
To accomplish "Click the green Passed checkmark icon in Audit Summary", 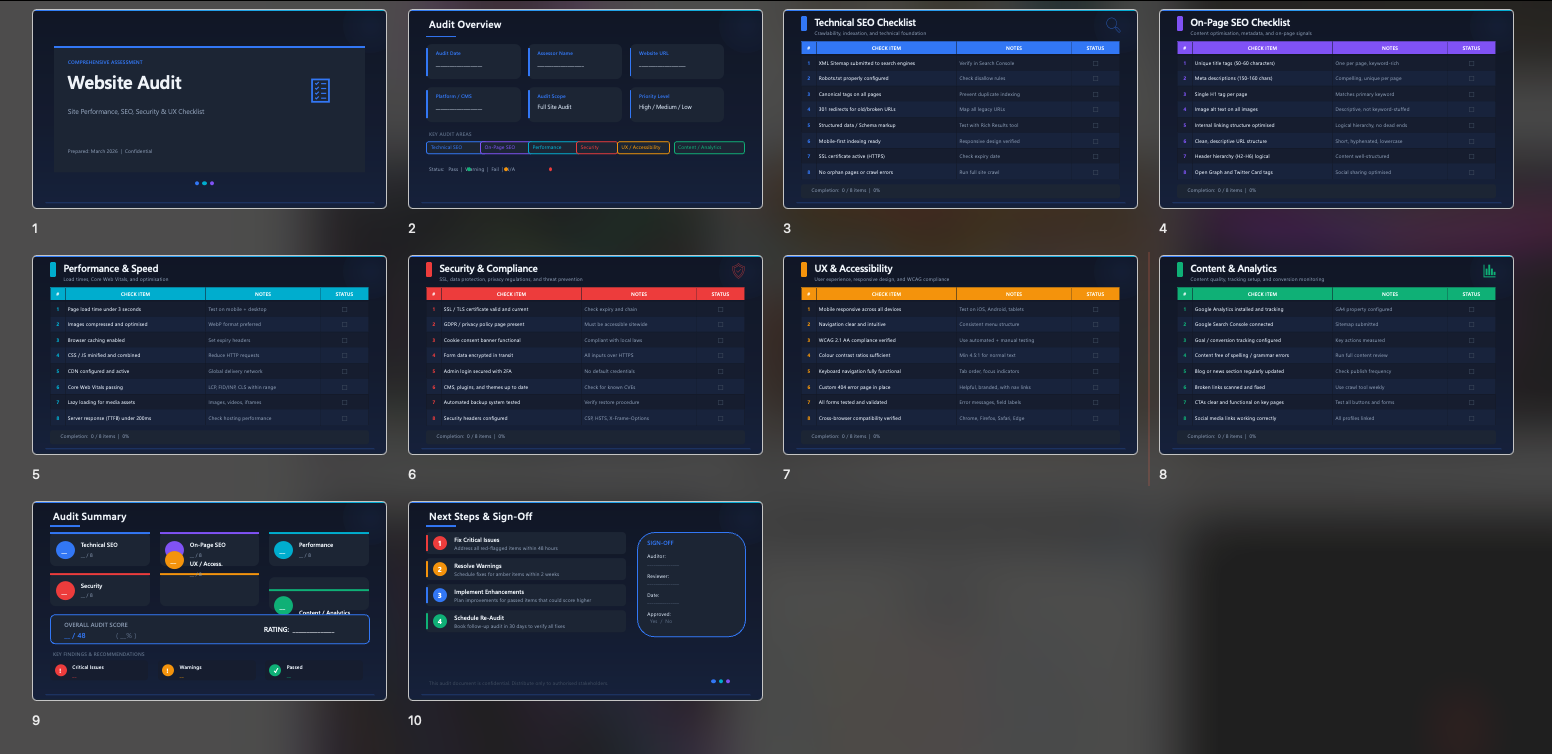I will [275, 670].
